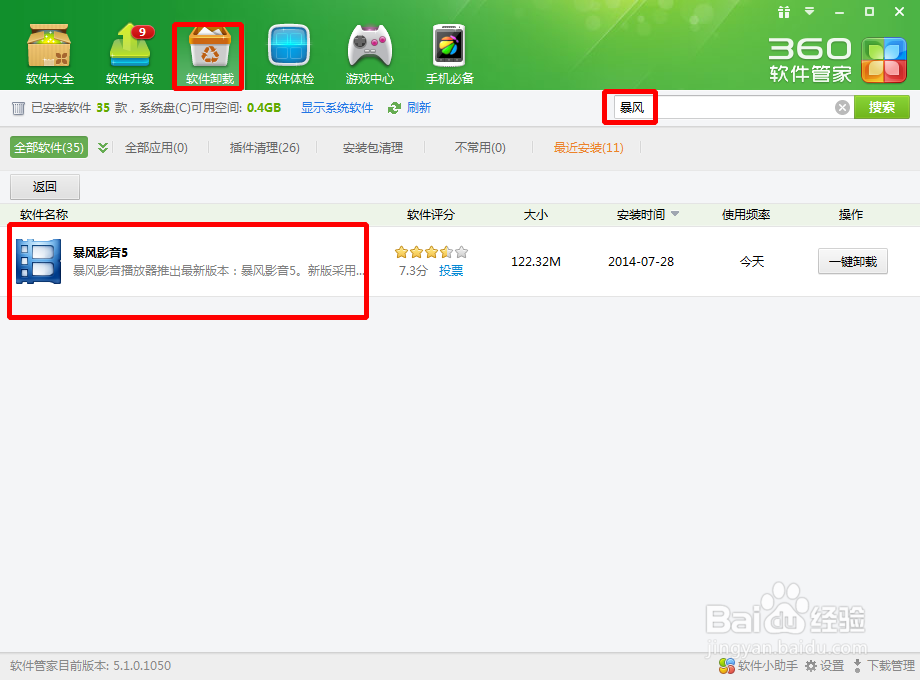
Task: Refresh the installed software list
Action: [410, 106]
